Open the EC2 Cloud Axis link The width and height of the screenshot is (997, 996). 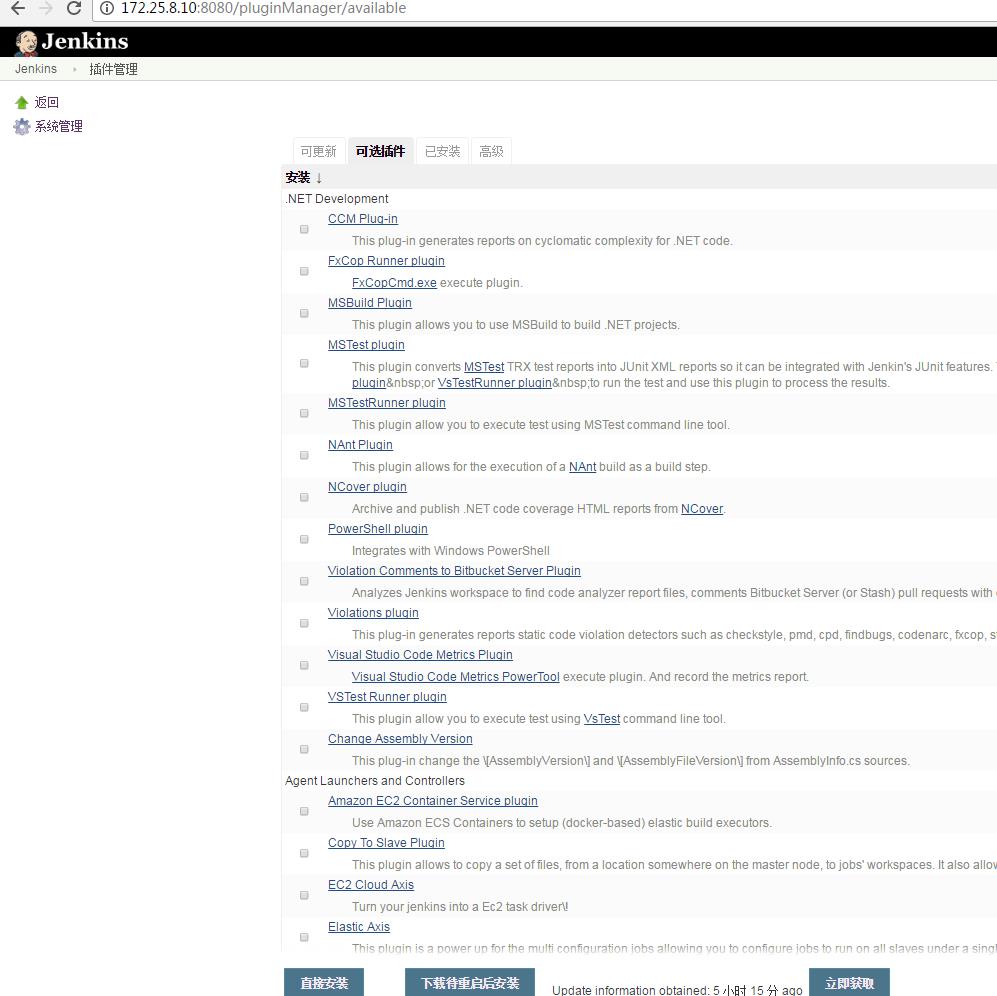pyautogui.click(x=371, y=885)
